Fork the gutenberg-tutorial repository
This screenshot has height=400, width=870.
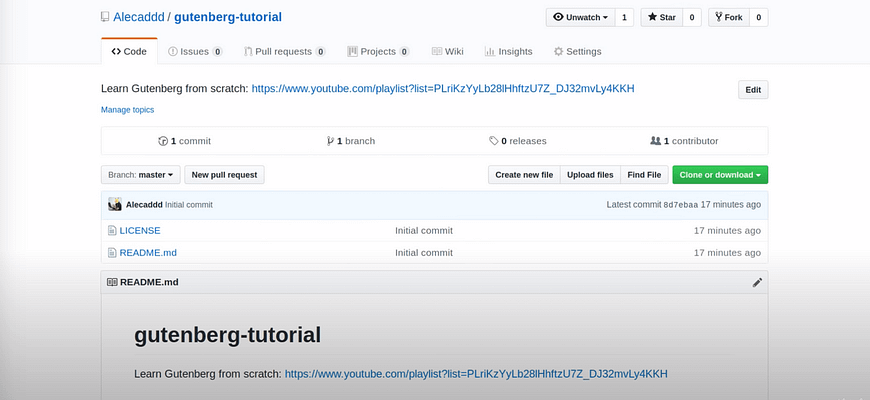click(x=729, y=17)
